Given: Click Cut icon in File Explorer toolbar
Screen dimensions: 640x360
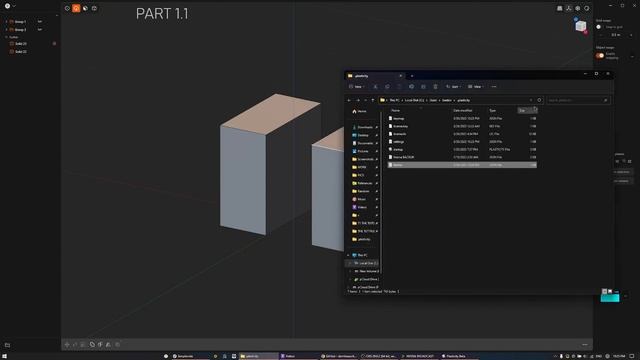Looking at the screenshot, I should pos(375,87).
